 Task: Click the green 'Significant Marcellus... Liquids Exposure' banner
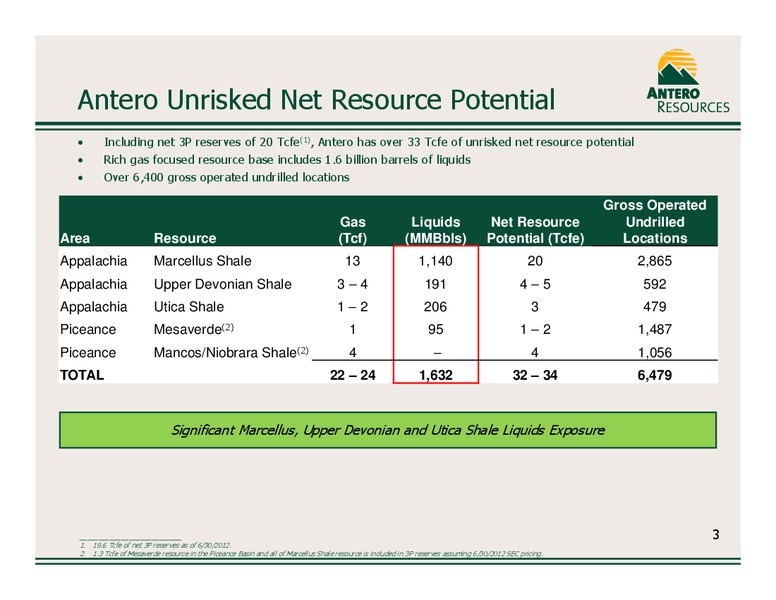point(388,430)
